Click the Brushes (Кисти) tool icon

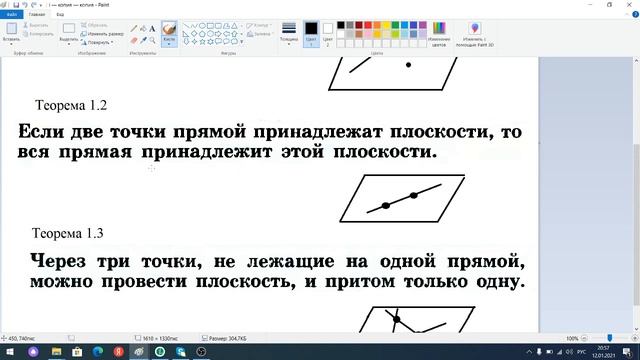click(169, 29)
